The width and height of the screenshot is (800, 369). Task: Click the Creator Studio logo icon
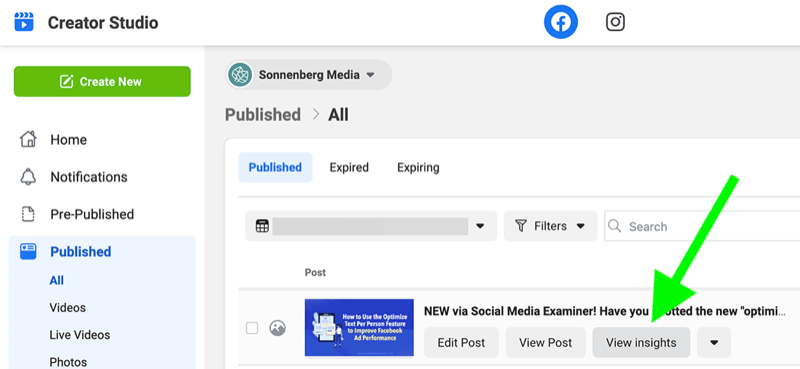(23, 22)
